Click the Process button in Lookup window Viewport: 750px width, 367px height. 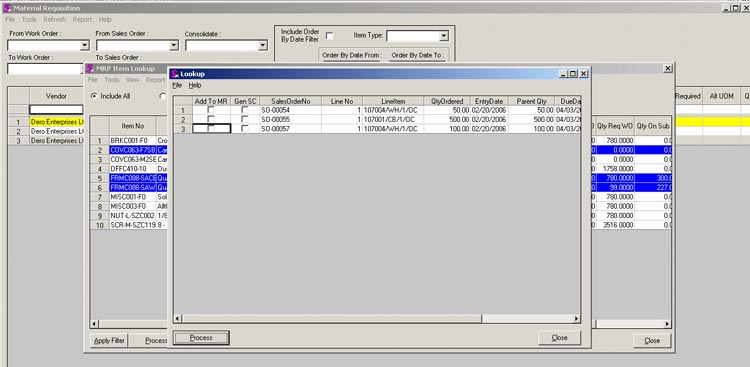pos(201,338)
